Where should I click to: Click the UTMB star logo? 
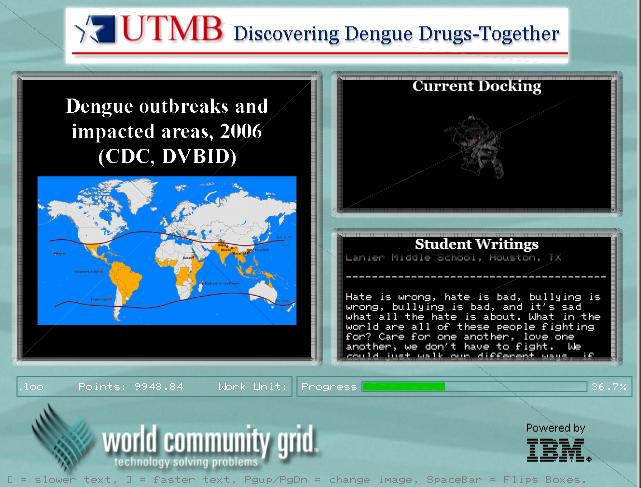(x=95, y=29)
